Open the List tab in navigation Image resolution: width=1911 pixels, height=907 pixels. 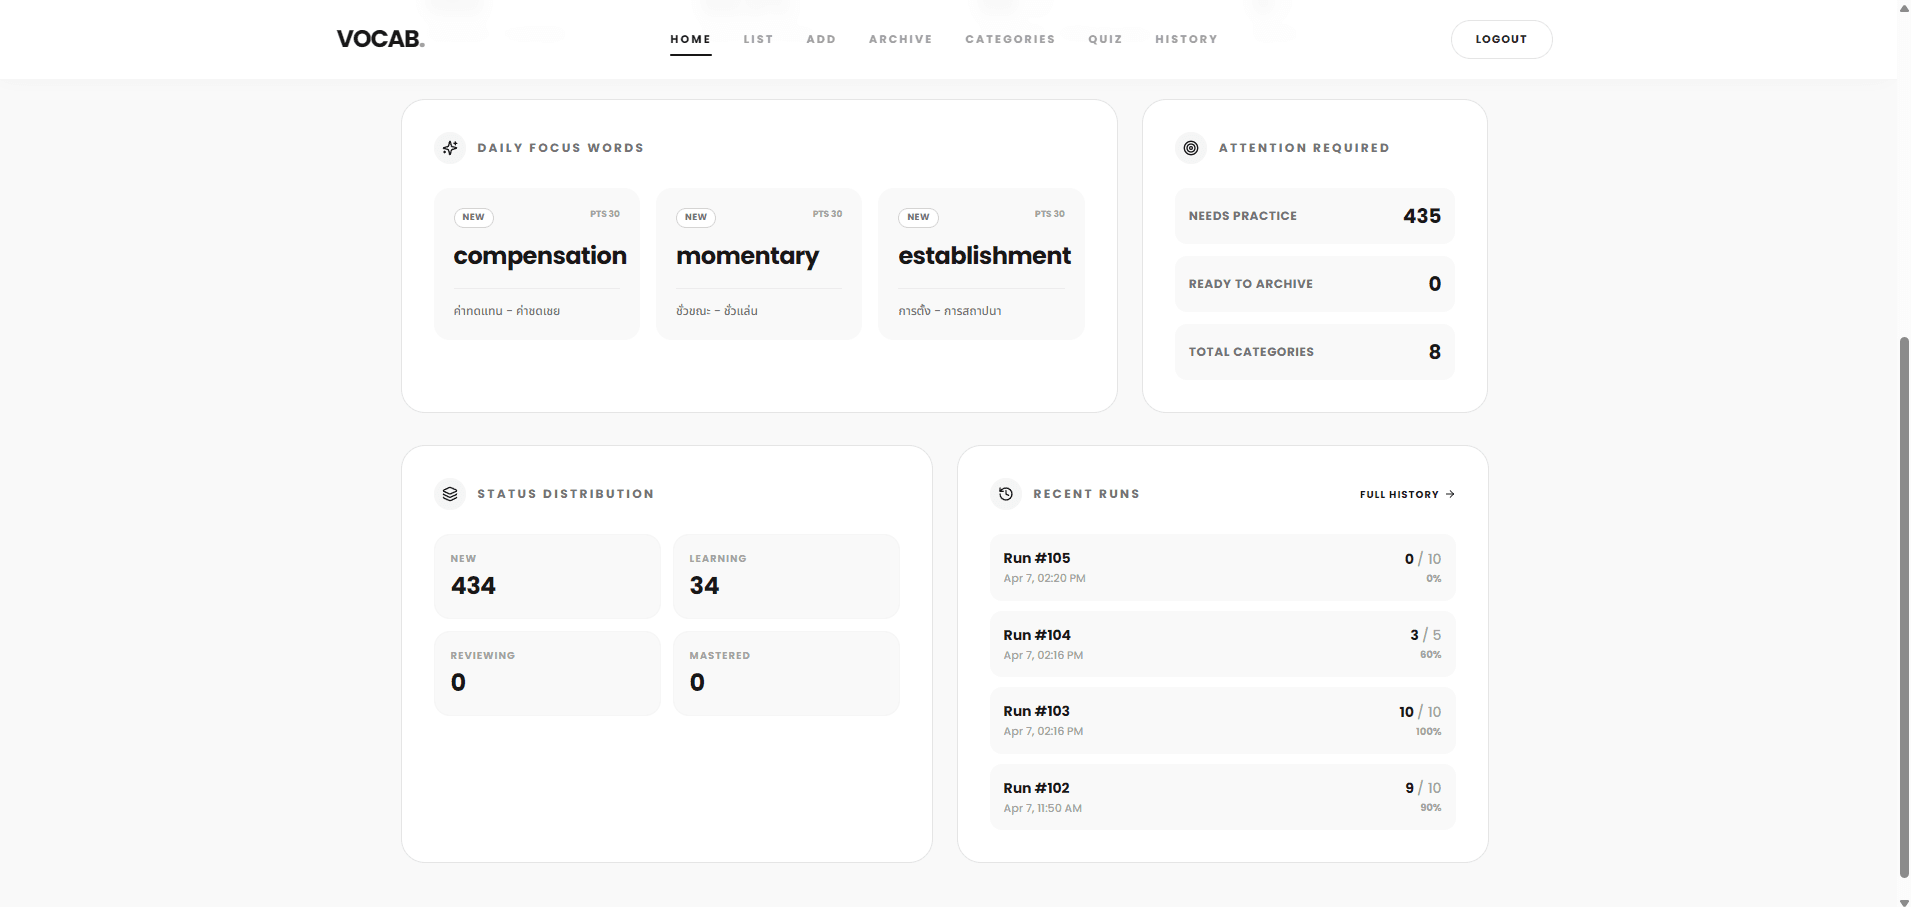click(758, 39)
